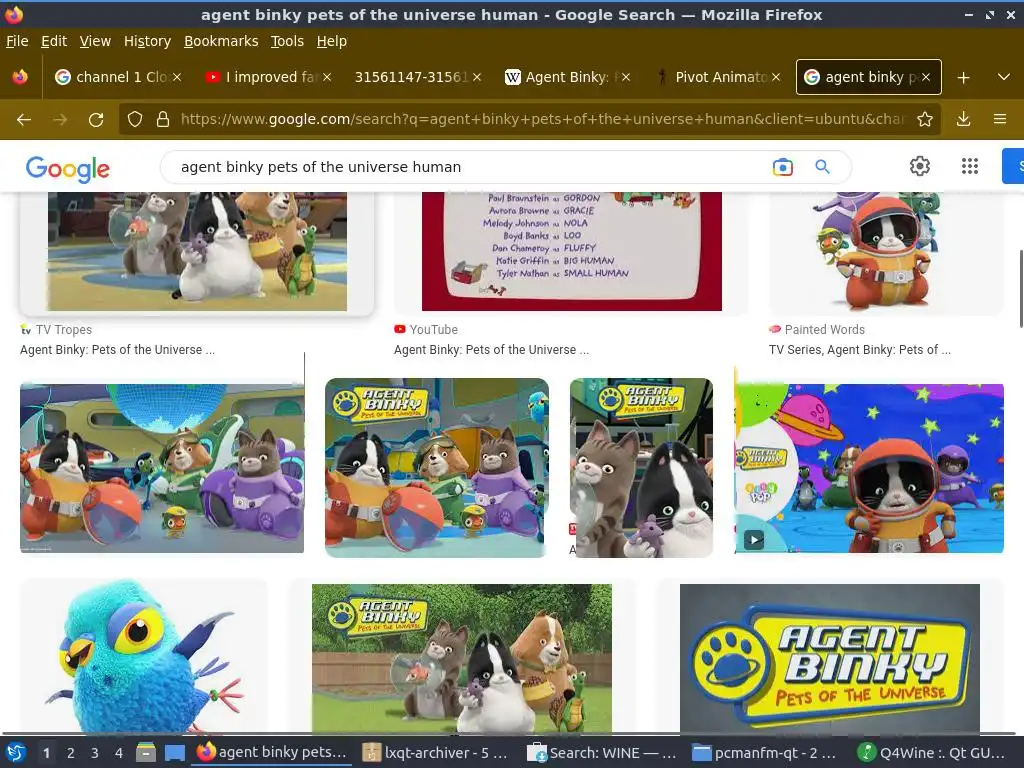Open the tracking protection shield icon
This screenshot has width=1024, height=768.
pyautogui.click(x=135, y=119)
